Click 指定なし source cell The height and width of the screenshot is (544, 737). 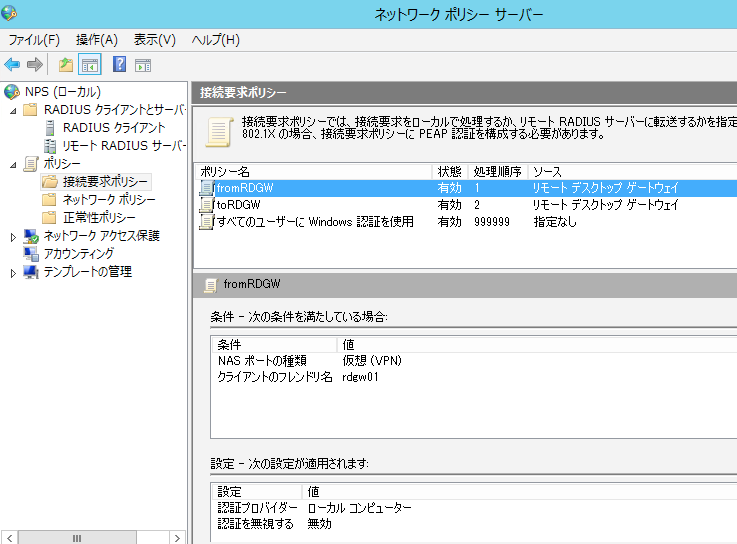[x=555, y=222]
